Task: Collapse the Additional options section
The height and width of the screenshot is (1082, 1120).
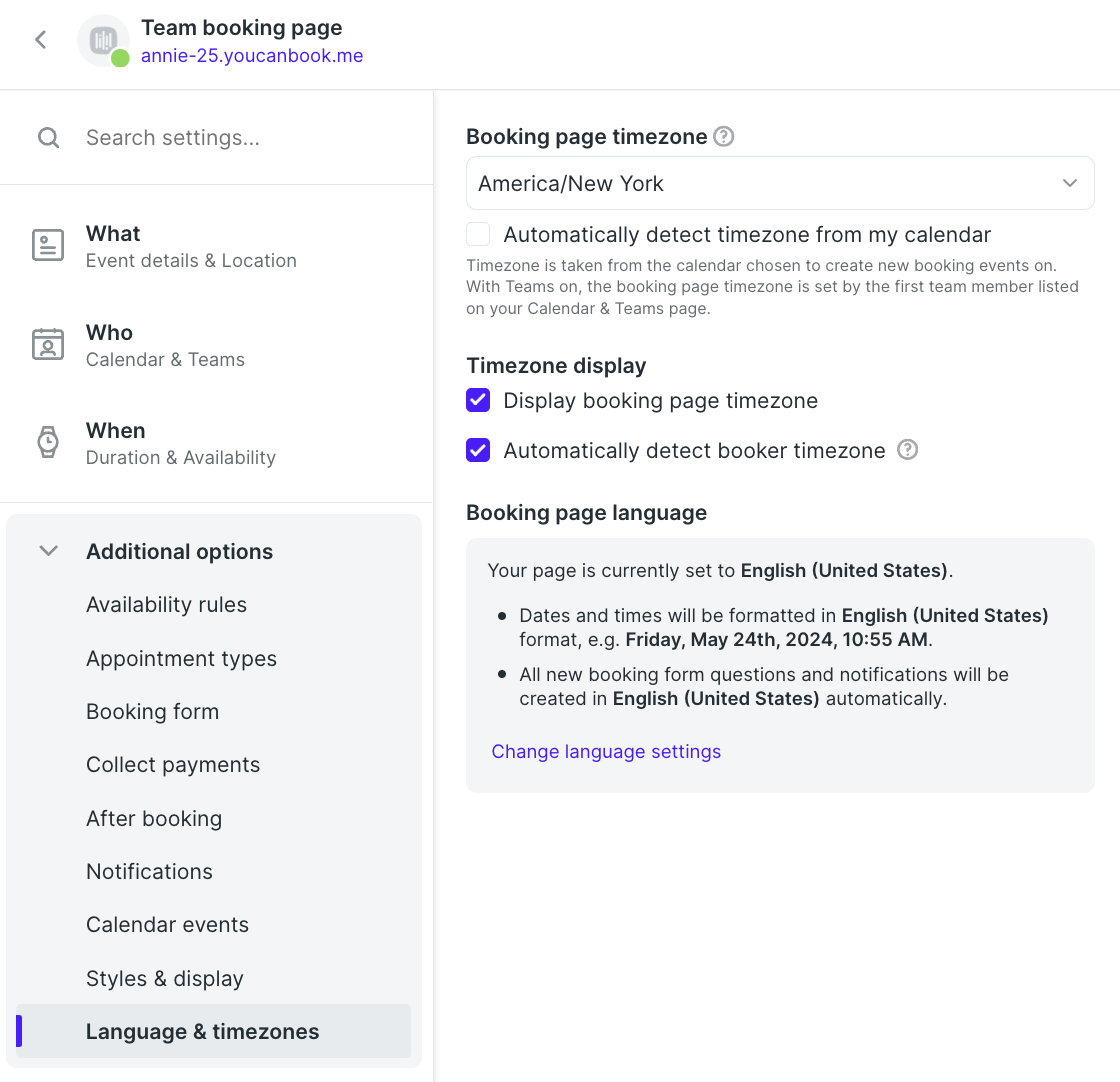Action: pyautogui.click(x=49, y=551)
